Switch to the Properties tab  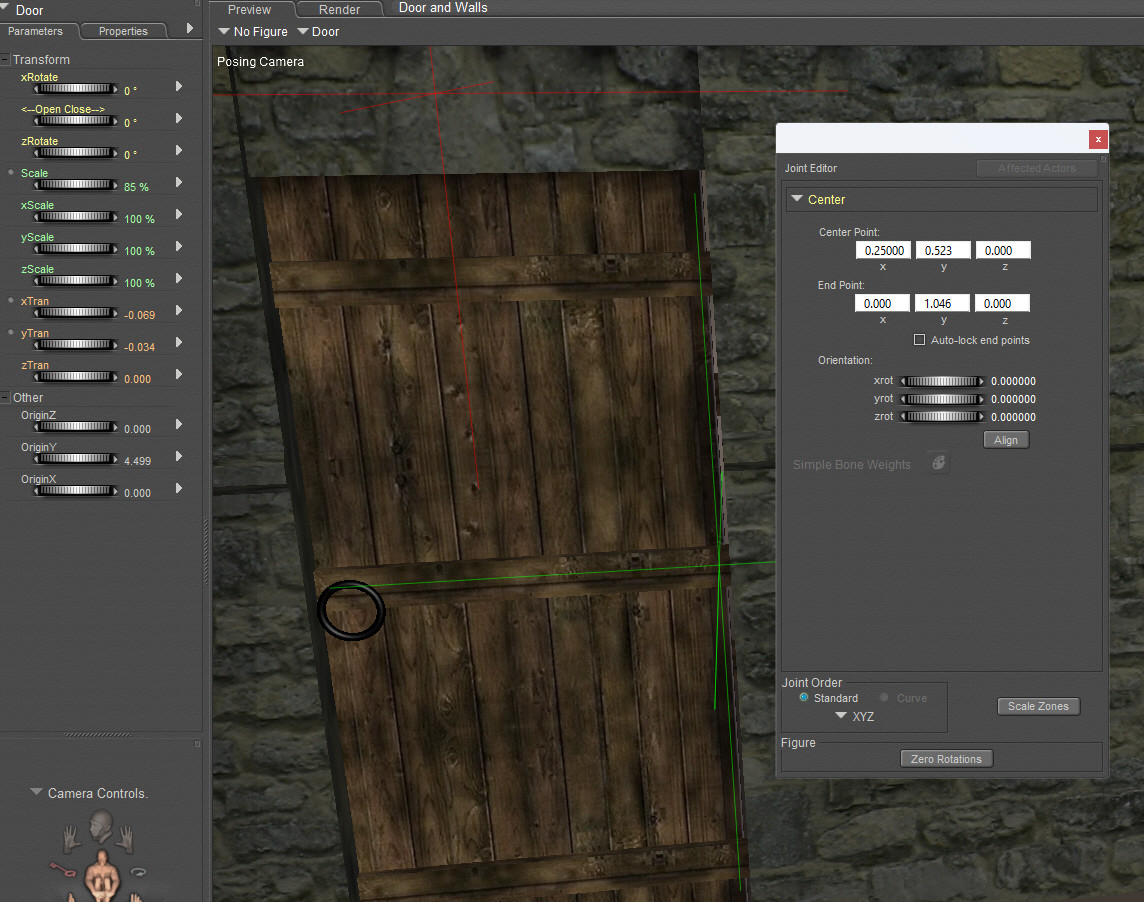pos(123,31)
